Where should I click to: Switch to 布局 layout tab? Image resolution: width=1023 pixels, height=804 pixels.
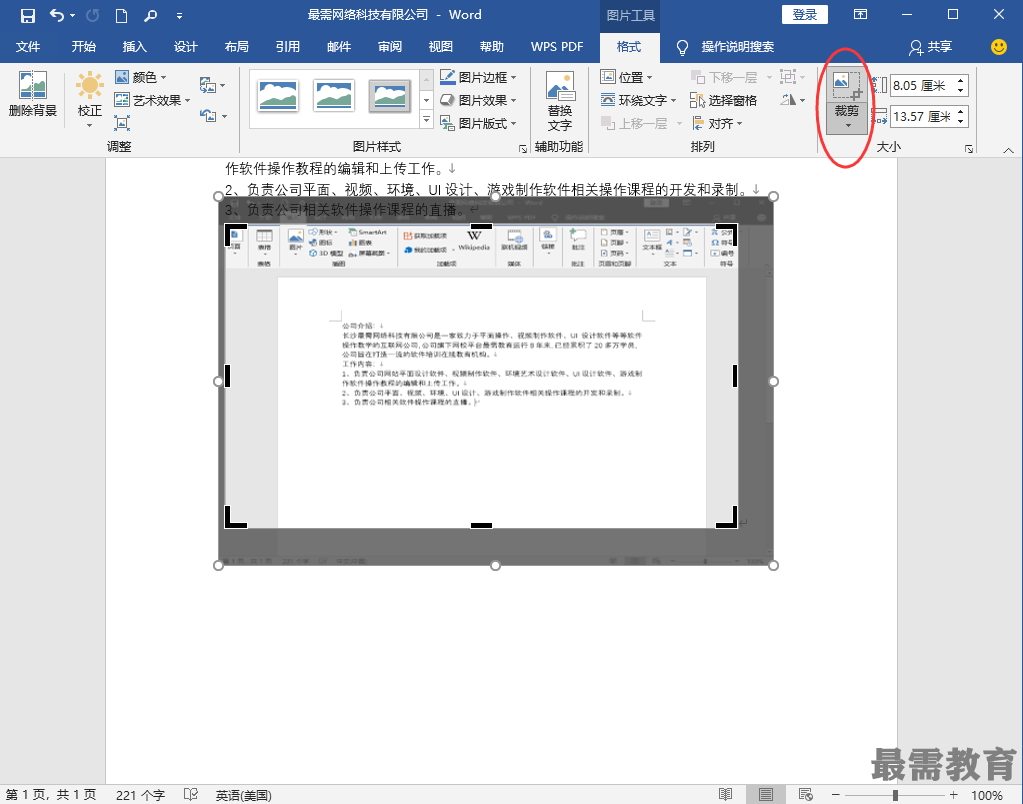pyautogui.click(x=236, y=47)
